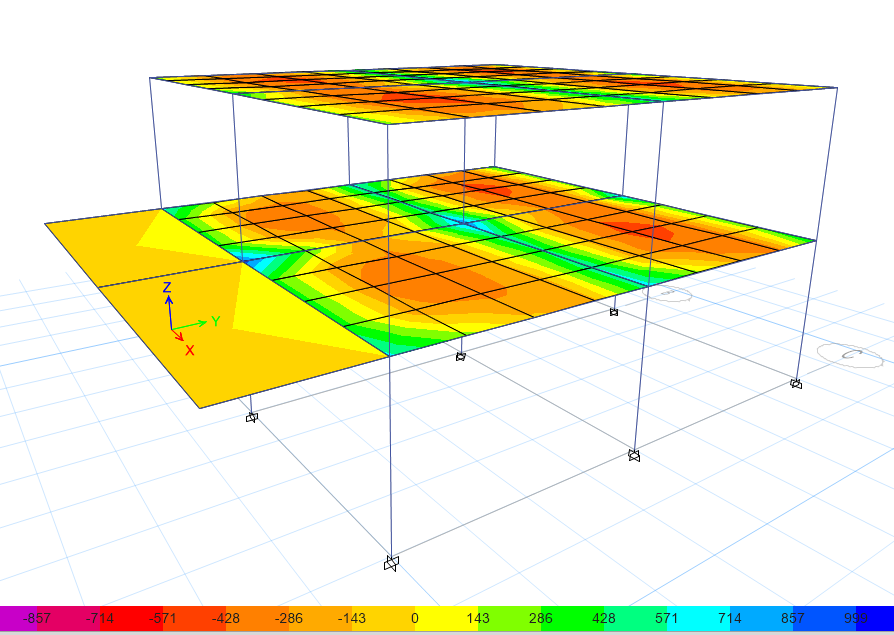
Task: Click the positive 571 legend value
Action: tap(667, 618)
